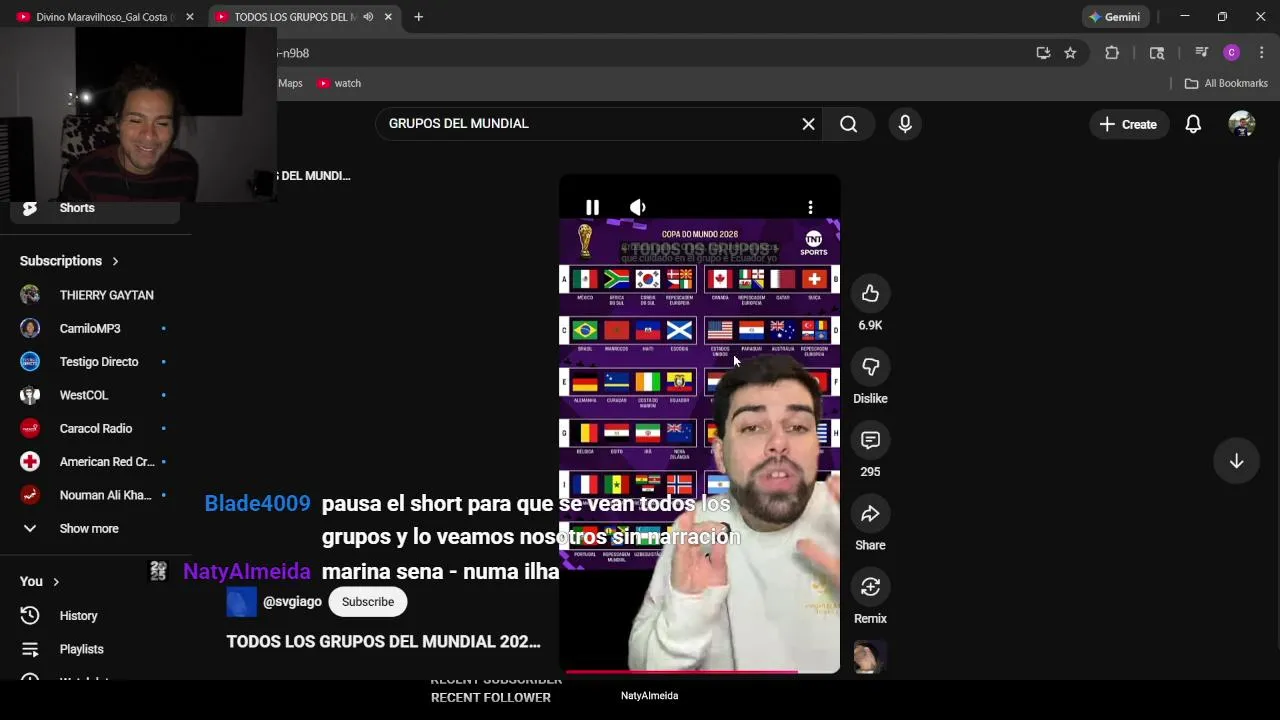Open the Chrome three-dot menu
Image resolution: width=1280 pixels, height=720 pixels.
[x=1261, y=53]
